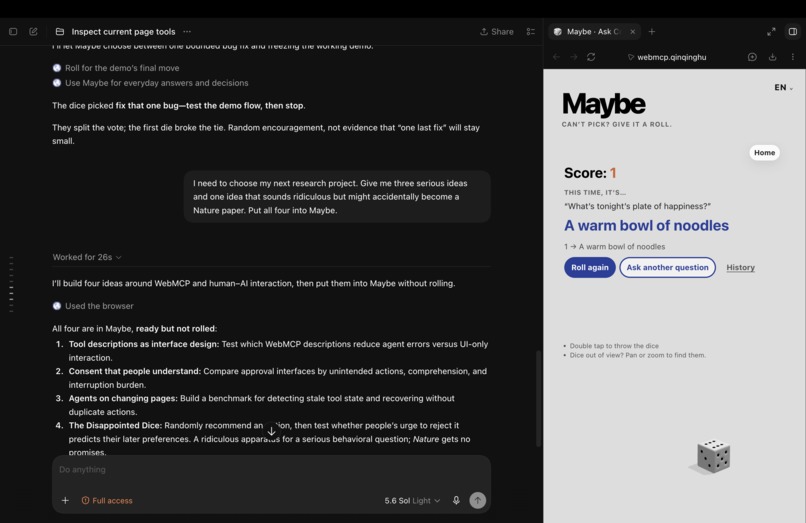806x523 pixels.
Task: Change the Full access permission setting
Action: pyautogui.click(x=107, y=500)
